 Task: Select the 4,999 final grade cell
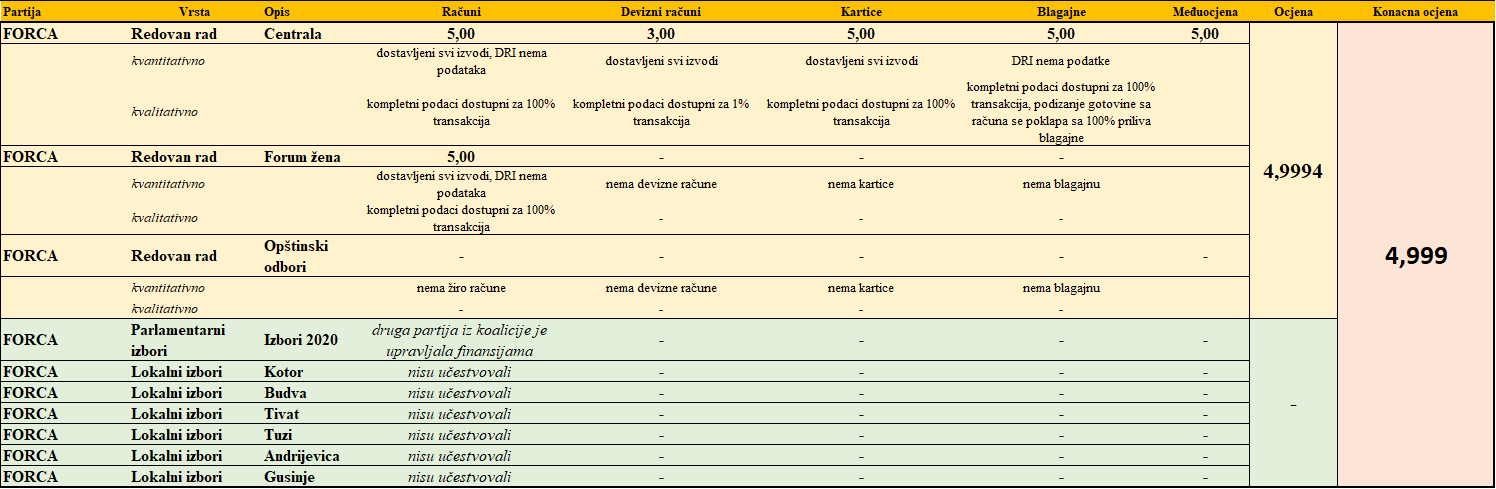point(1416,255)
